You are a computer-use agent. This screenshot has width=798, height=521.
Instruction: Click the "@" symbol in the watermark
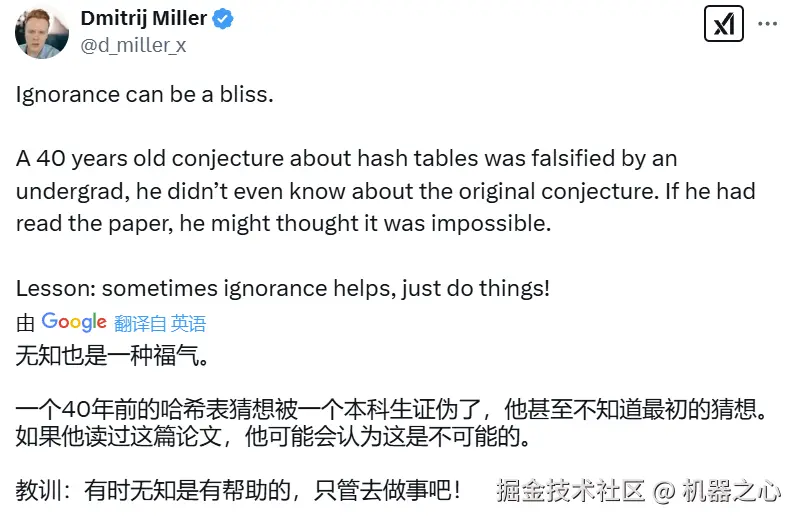pos(664,491)
